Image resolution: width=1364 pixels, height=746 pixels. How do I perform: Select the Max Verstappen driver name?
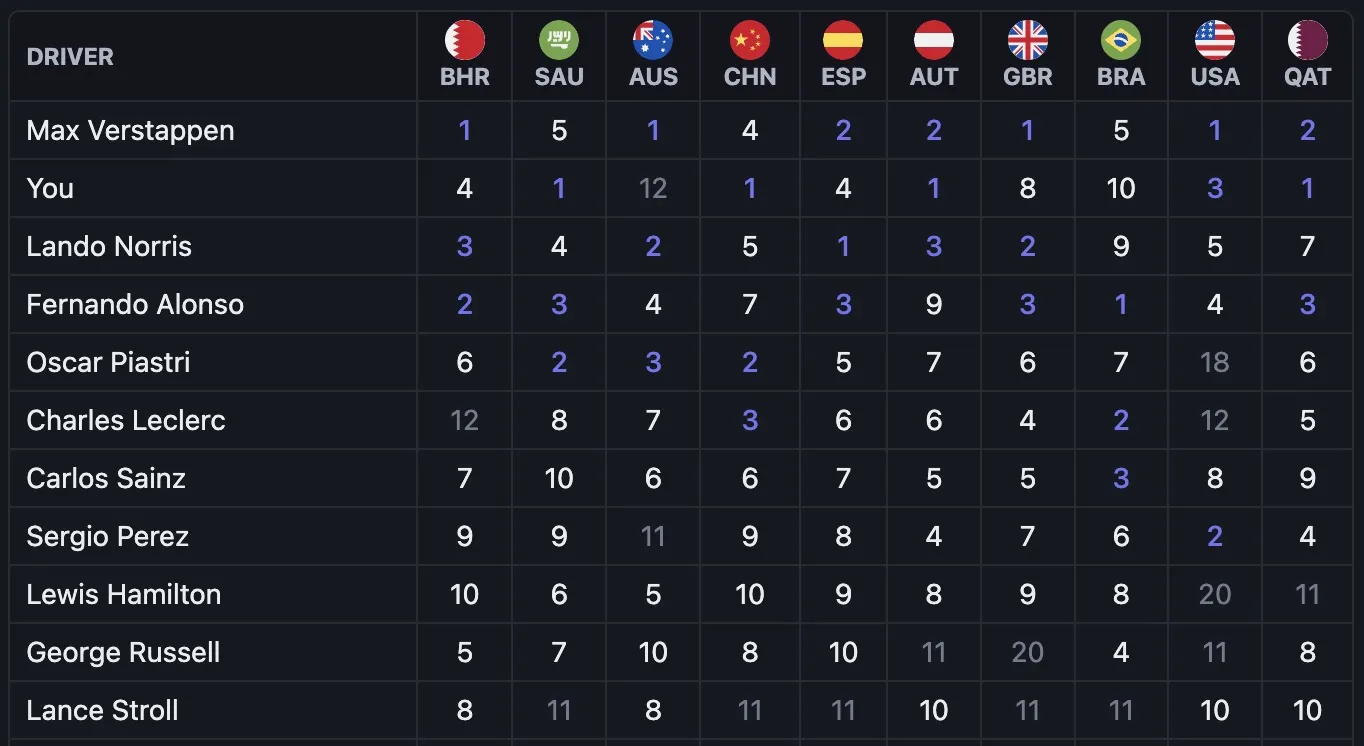(130, 131)
